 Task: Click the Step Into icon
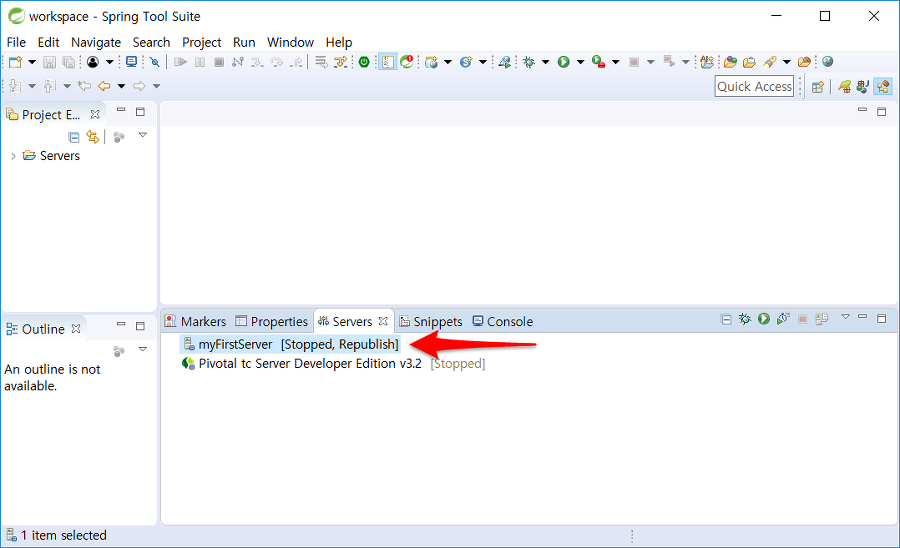(x=257, y=62)
